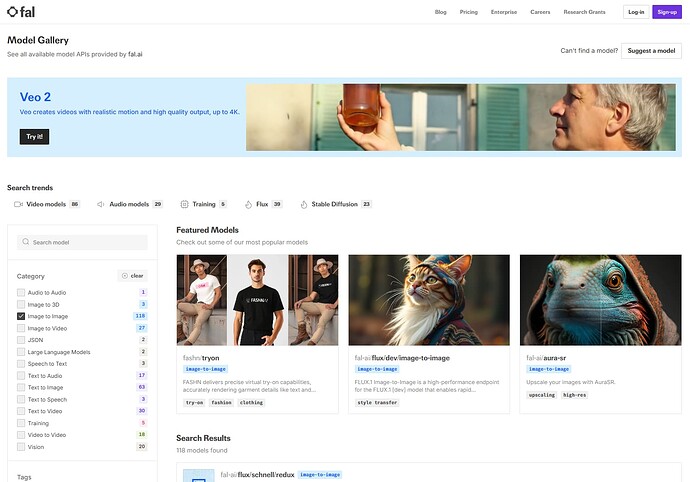Click the fashion tag
Screen dimensions: 690x482
pos(221,402)
